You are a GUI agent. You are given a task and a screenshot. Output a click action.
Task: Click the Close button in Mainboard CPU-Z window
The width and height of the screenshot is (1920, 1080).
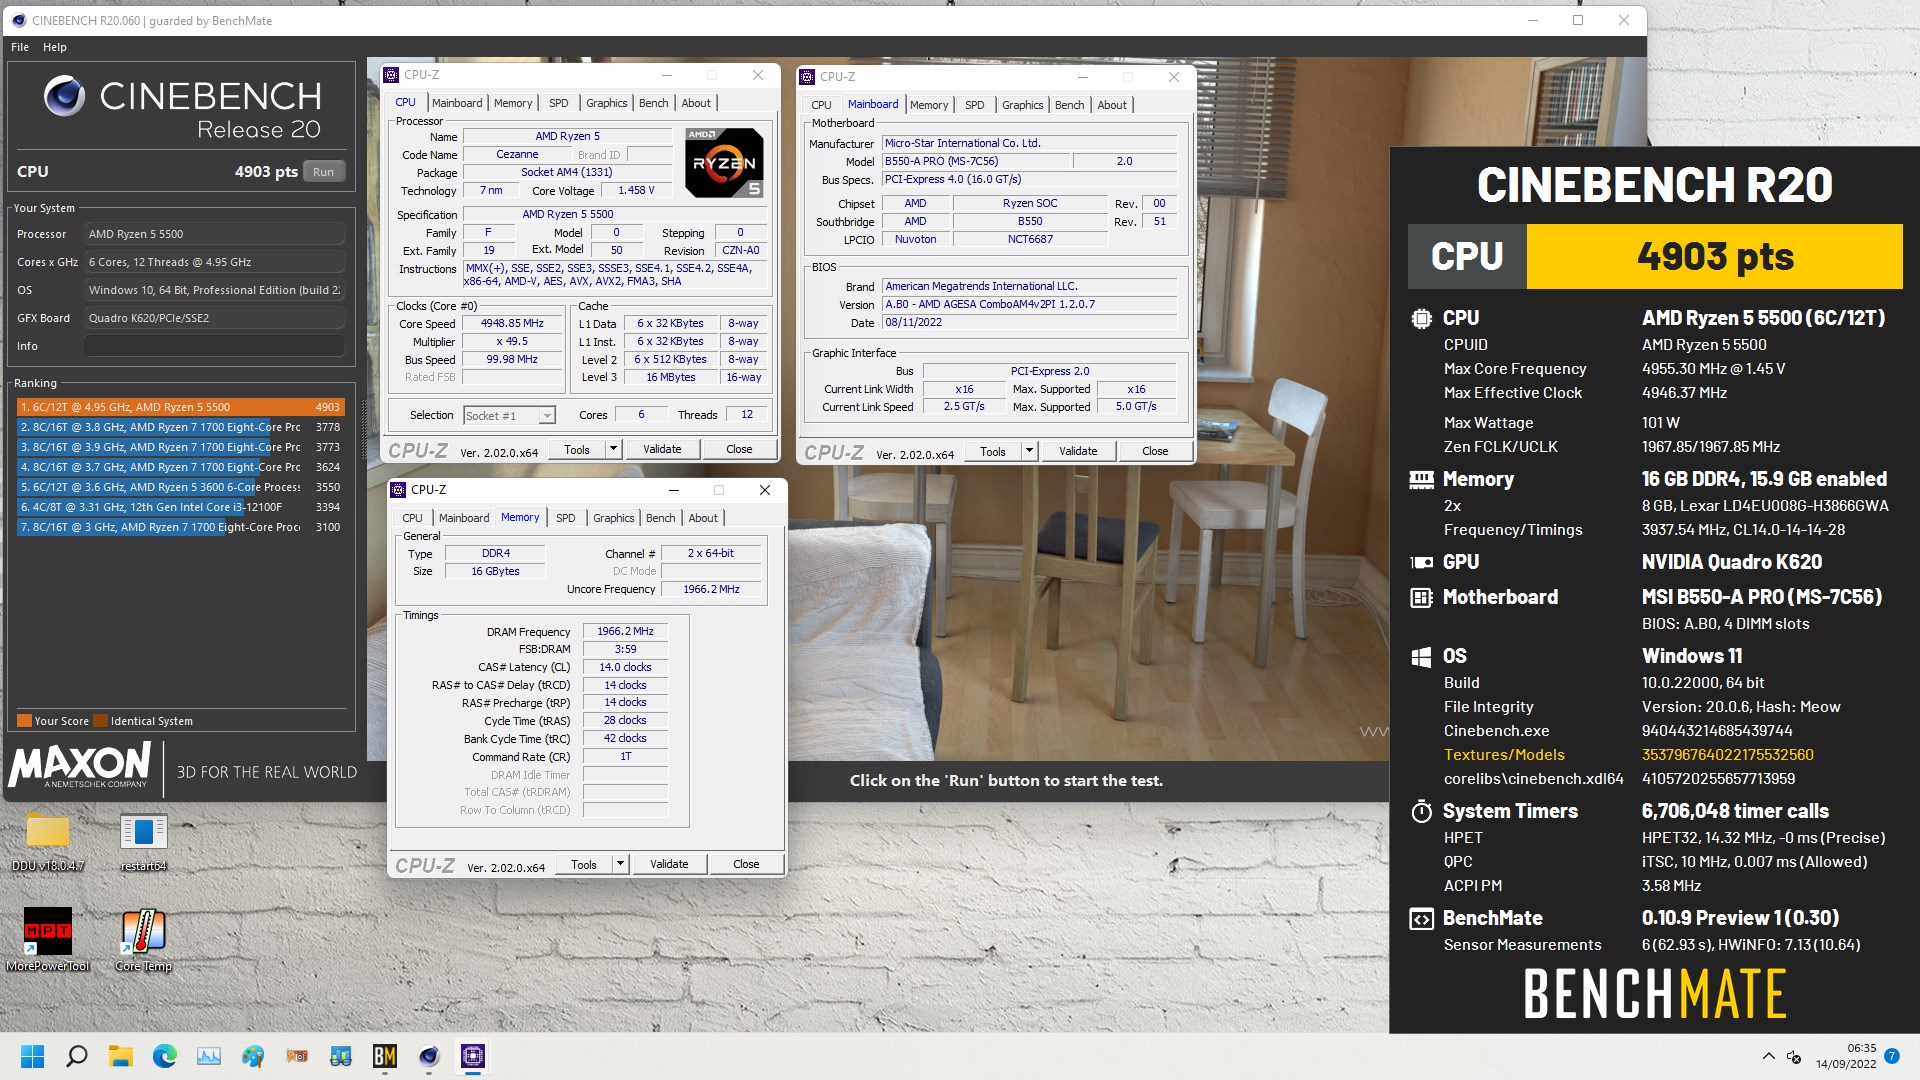(x=1155, y=452)
